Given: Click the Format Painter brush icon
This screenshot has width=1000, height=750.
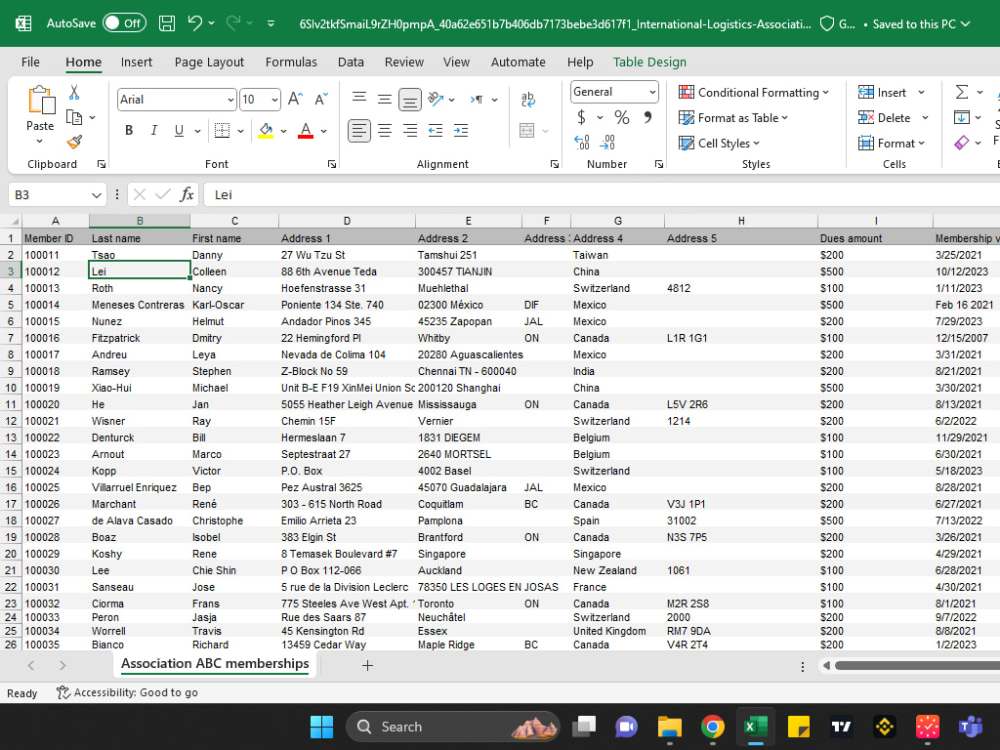Looking at the screenshot, I should (x=74, y=142).
